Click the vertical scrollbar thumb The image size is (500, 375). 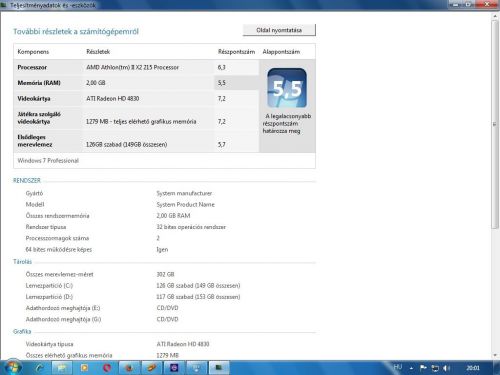(x=495, y=124)
